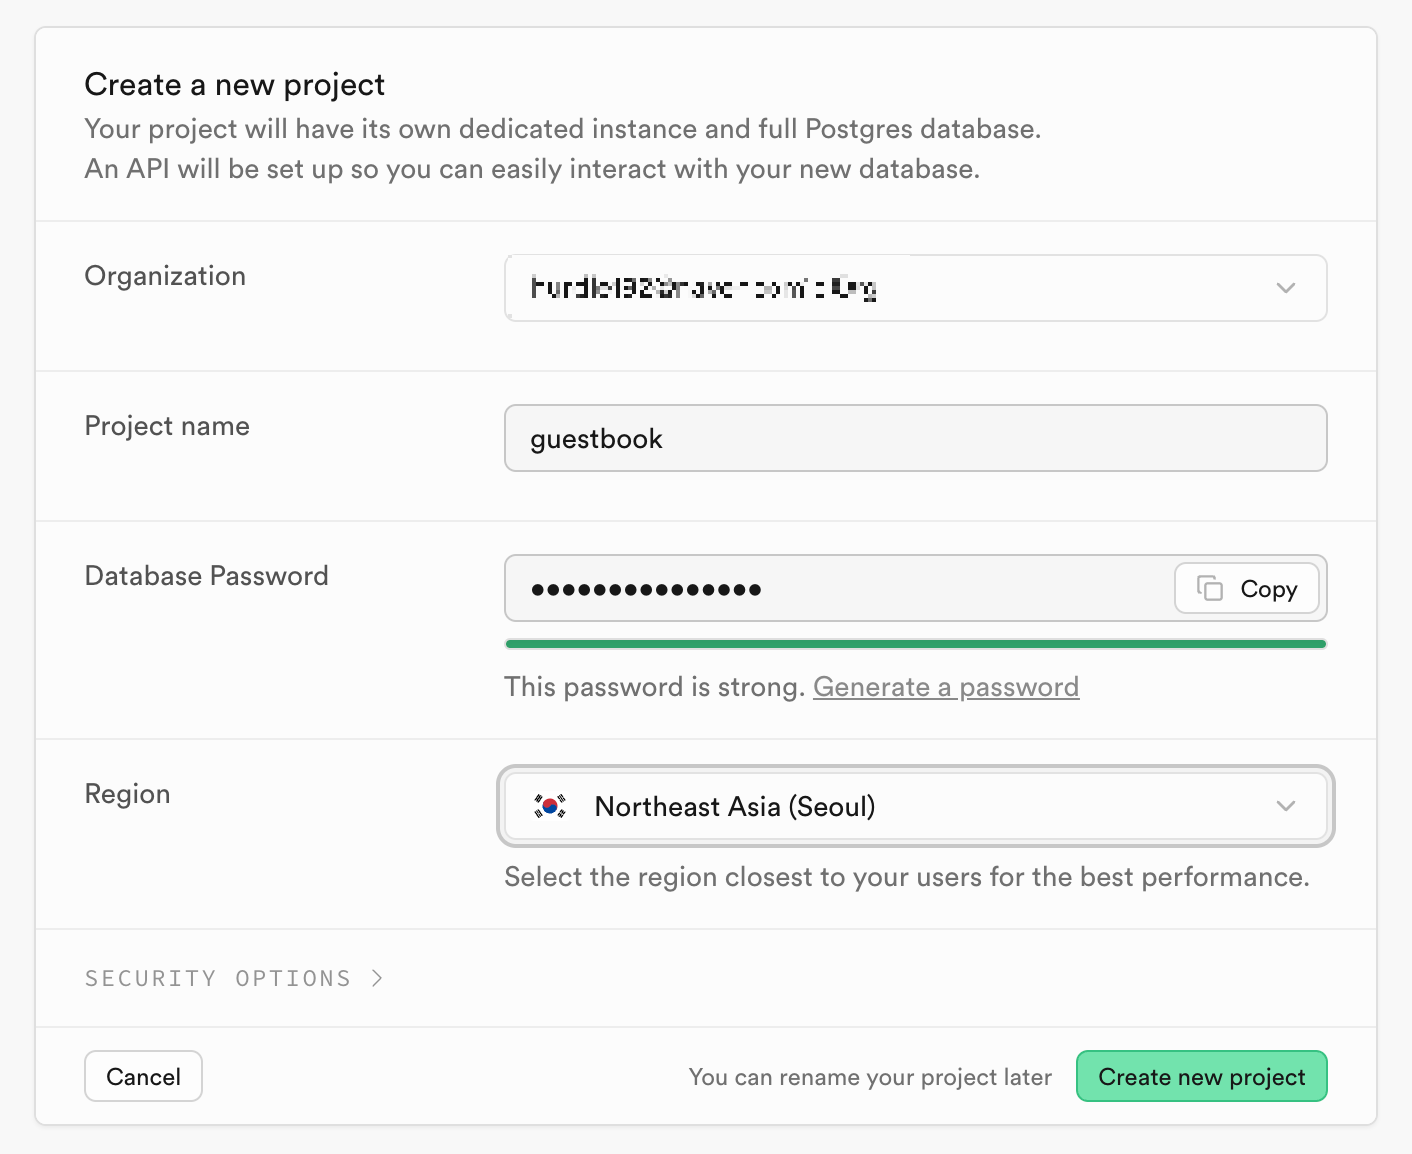Click the "Create a new project" heading
The height and width of the screenshot is (1154, 1412).
234,85
